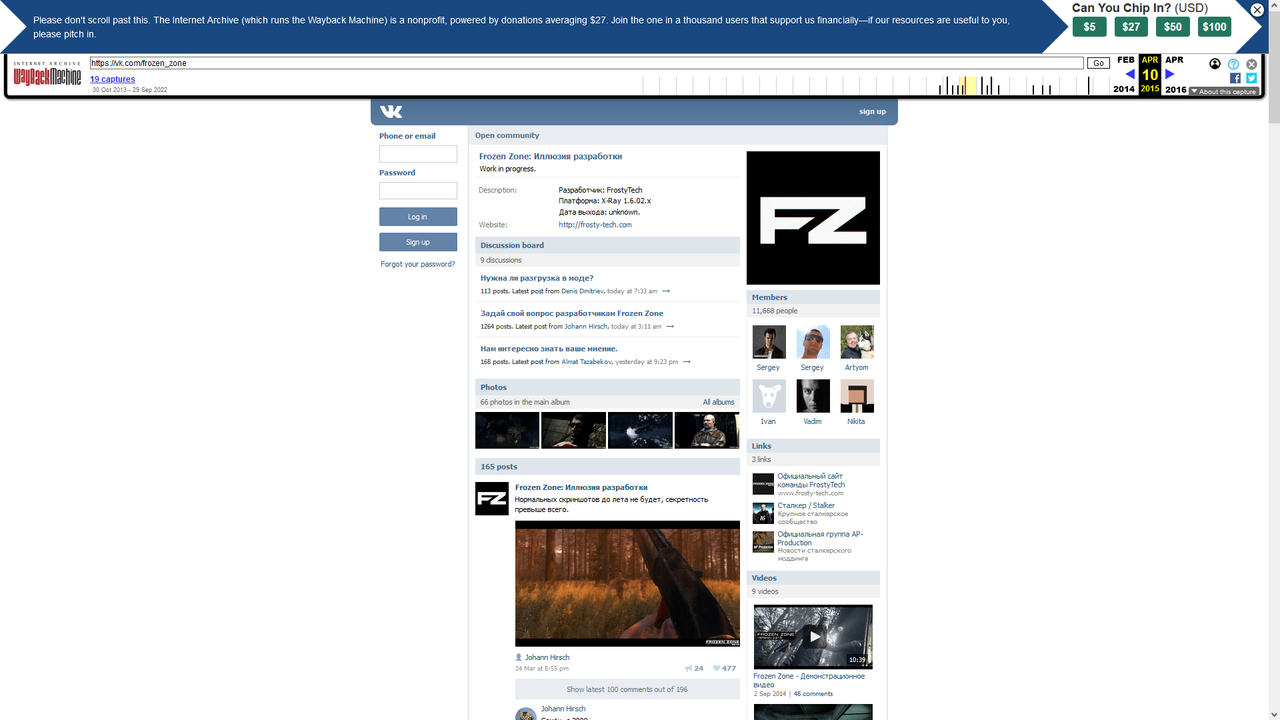The image size is (1280, 720).
Task: Close the donation banner
Action: pyautogui.click(x=1257, y=10)
